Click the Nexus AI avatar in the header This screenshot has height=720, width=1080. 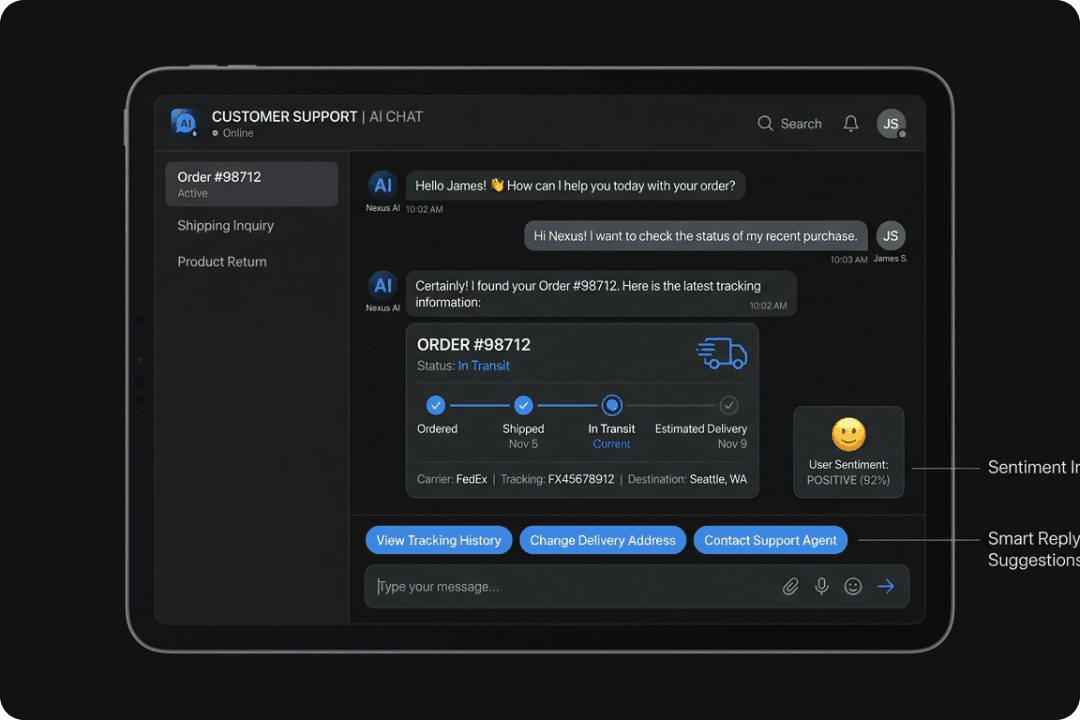(184, 121)
